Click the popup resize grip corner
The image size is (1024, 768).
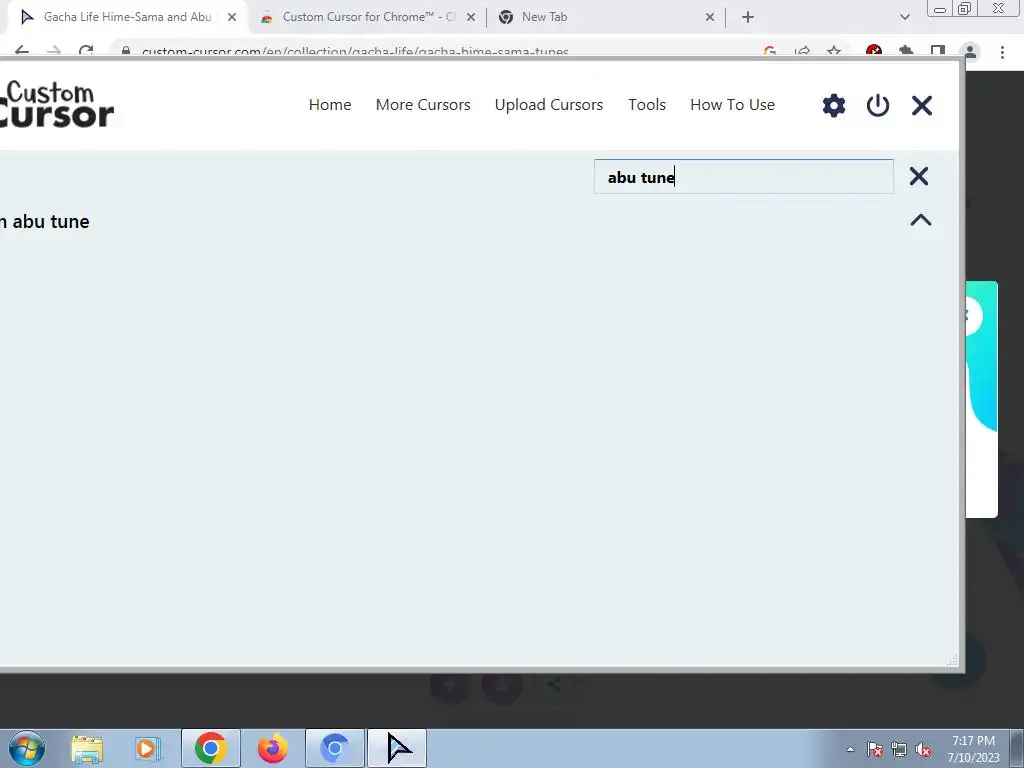click(x=952, y=661)
